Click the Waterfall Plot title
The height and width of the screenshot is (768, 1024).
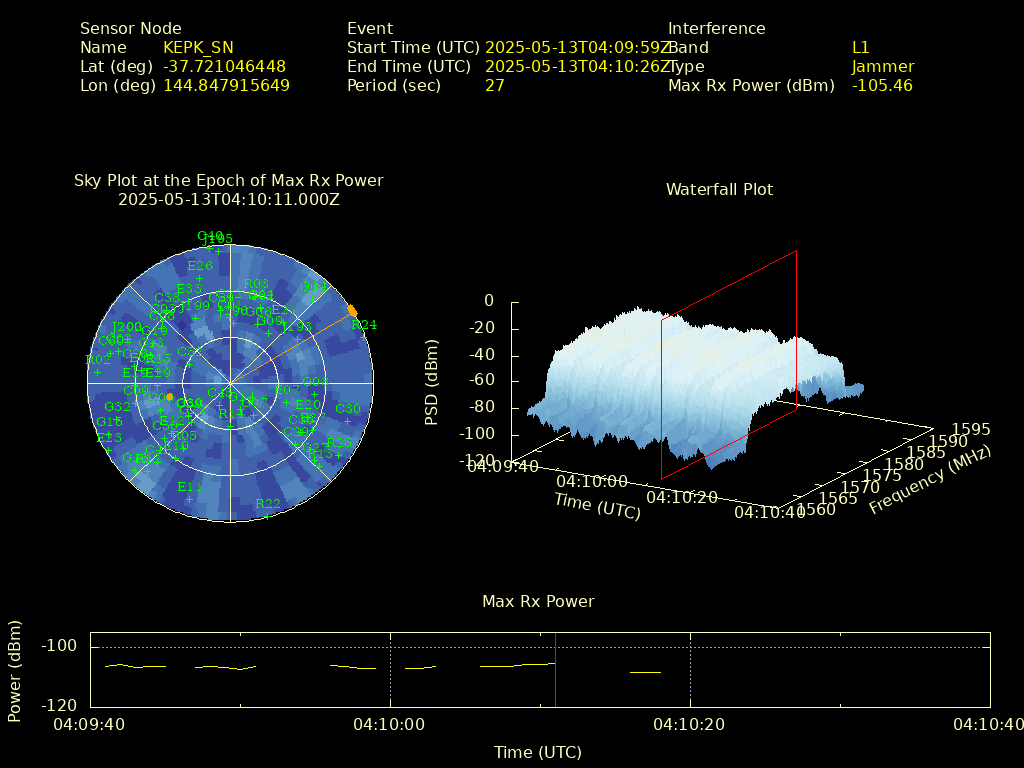[719, 189]
